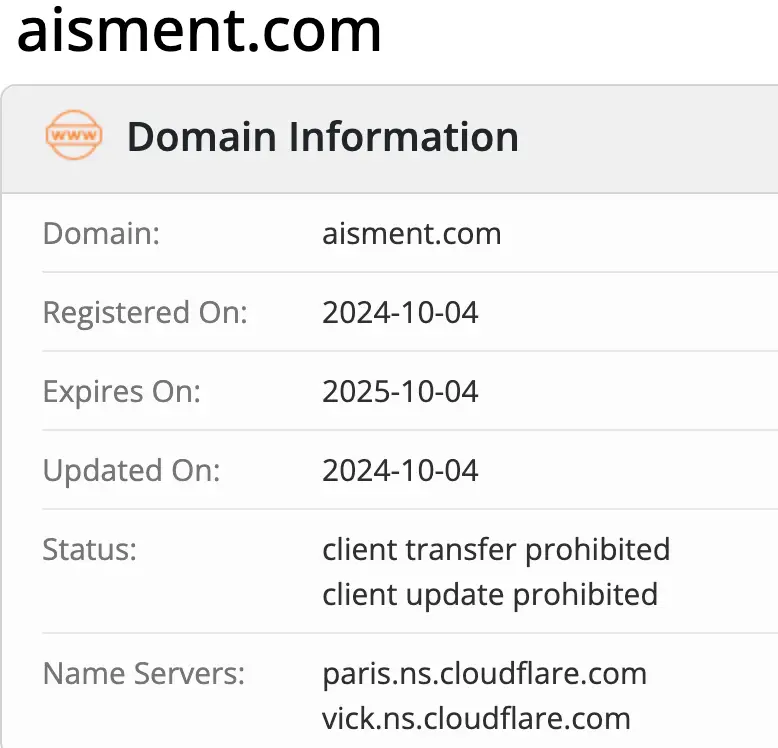Click the Domain: label
This screenshot has height=748, width=778.
pyautogui.click(x=101, y=234)
